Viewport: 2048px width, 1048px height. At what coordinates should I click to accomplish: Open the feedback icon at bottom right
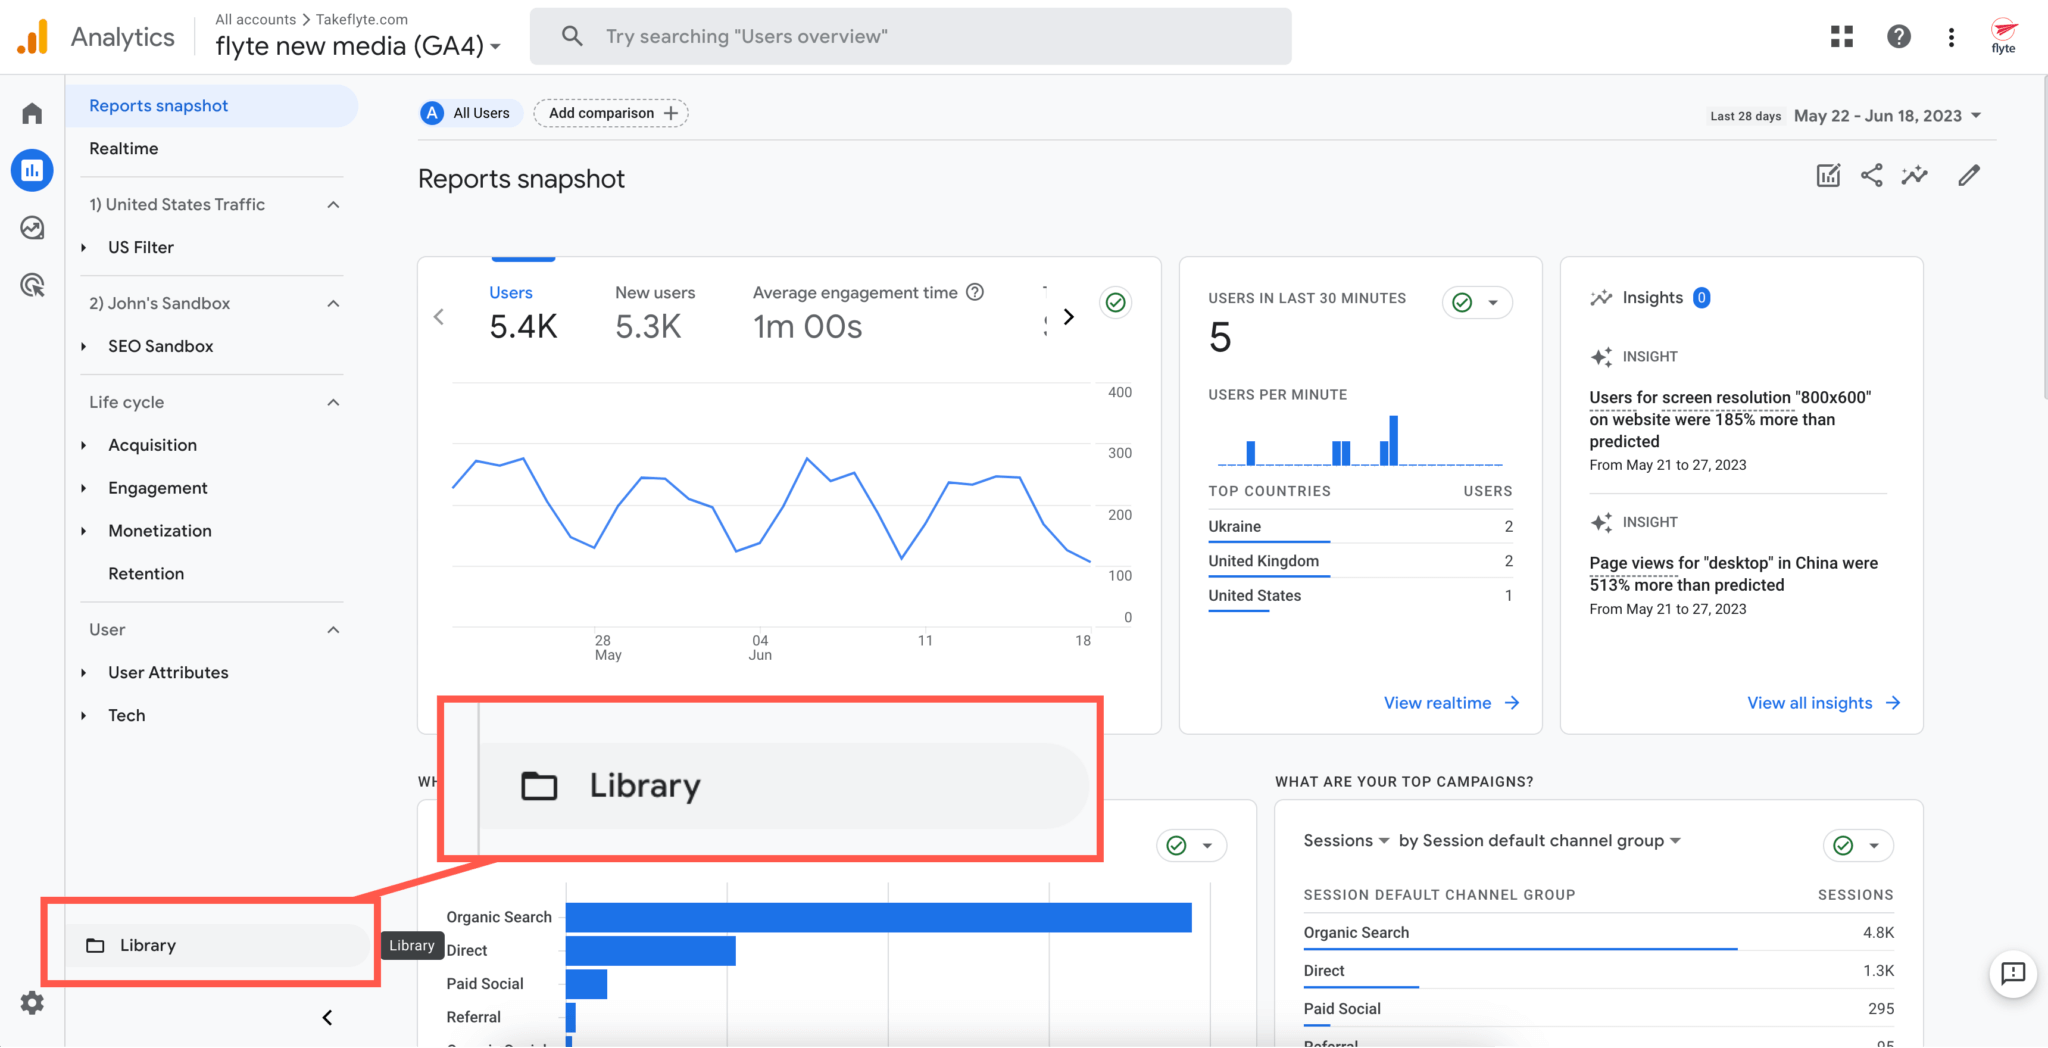pyautogui.click(x=2014, y=975)
